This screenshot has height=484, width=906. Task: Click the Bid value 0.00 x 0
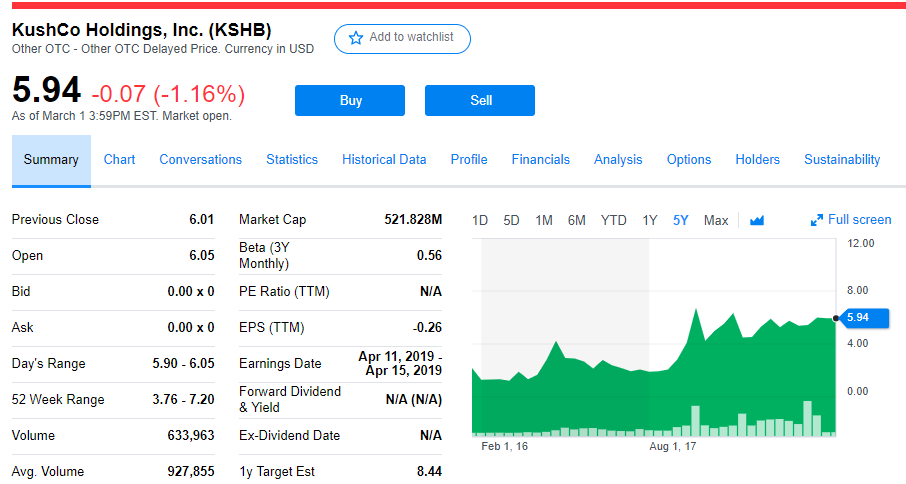point(191,292)
